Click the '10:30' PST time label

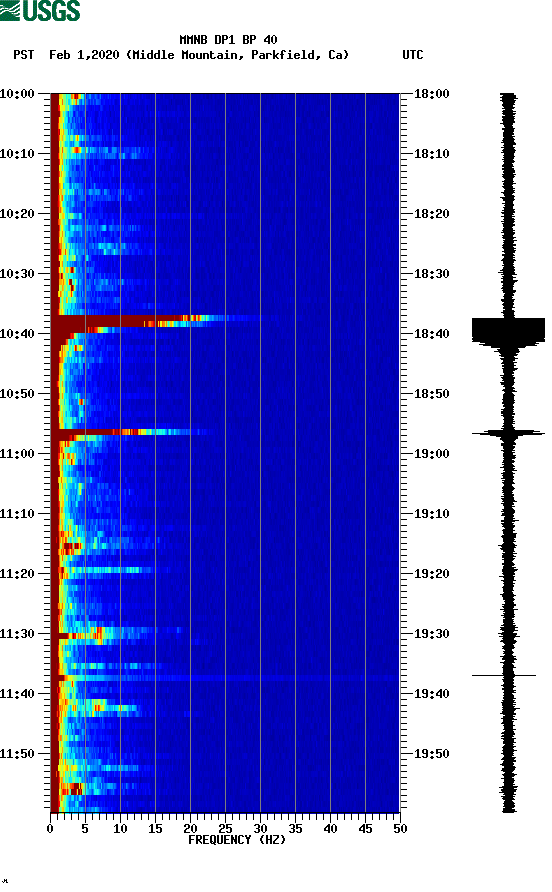tap(17, 274)
